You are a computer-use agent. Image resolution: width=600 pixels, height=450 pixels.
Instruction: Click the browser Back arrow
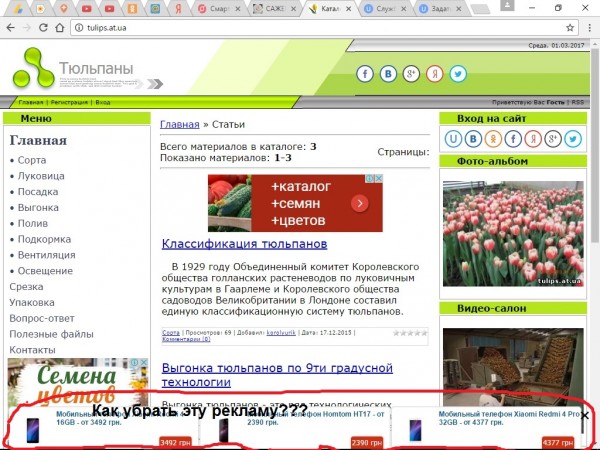point(10,28)
